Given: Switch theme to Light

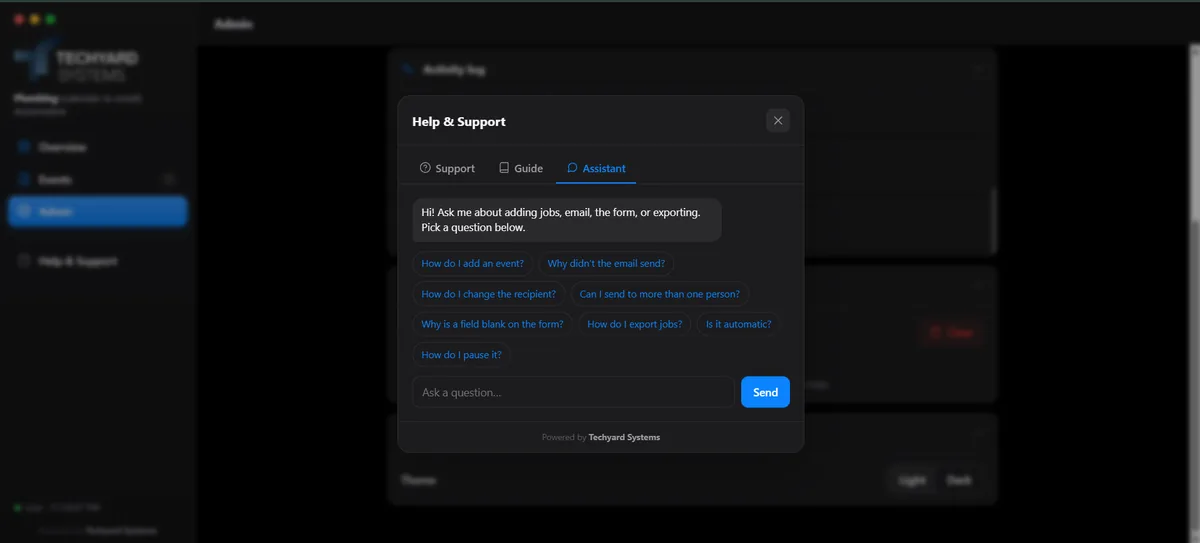Looking at the screenshot, I should click(911, 480).
